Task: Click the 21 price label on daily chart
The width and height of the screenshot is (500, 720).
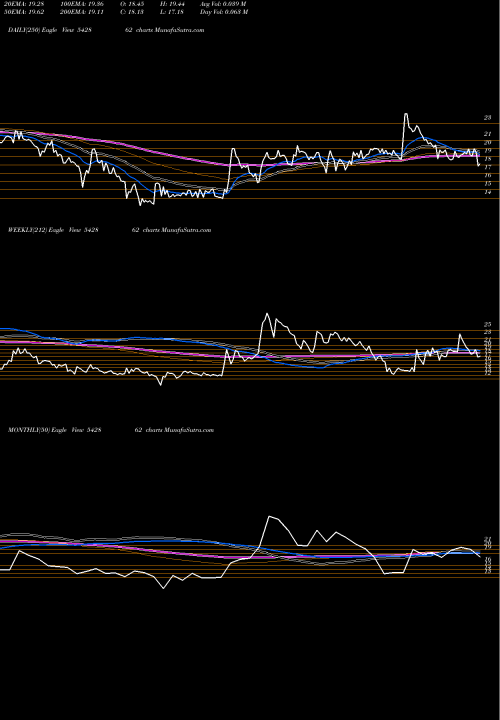Action: click(487, 134)
